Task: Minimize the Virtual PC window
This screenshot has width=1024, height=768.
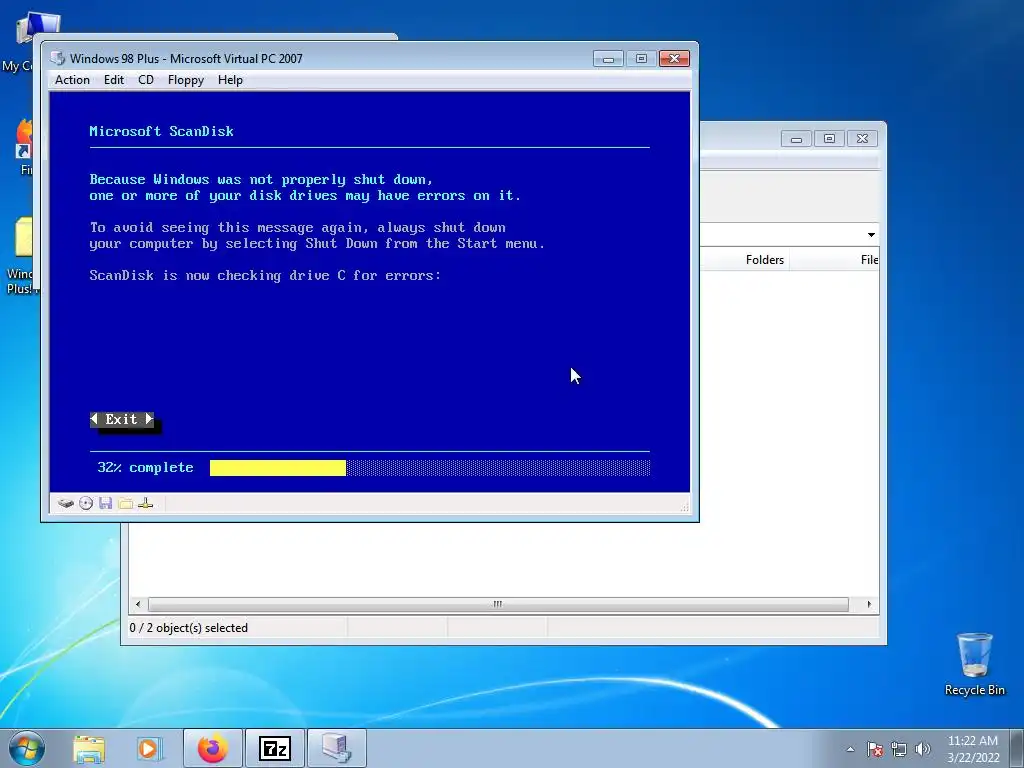Action: pyautogui.click(x=608, y=59)
